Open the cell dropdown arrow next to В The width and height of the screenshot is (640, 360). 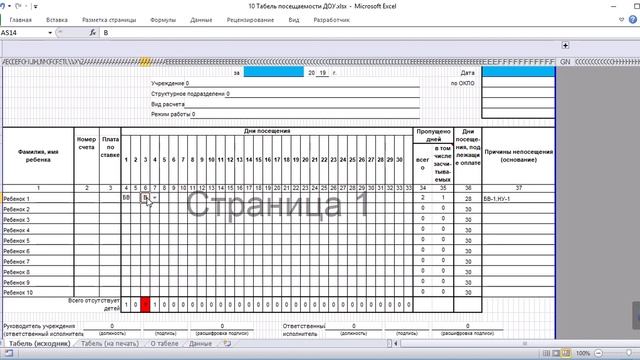pos(154,198)
